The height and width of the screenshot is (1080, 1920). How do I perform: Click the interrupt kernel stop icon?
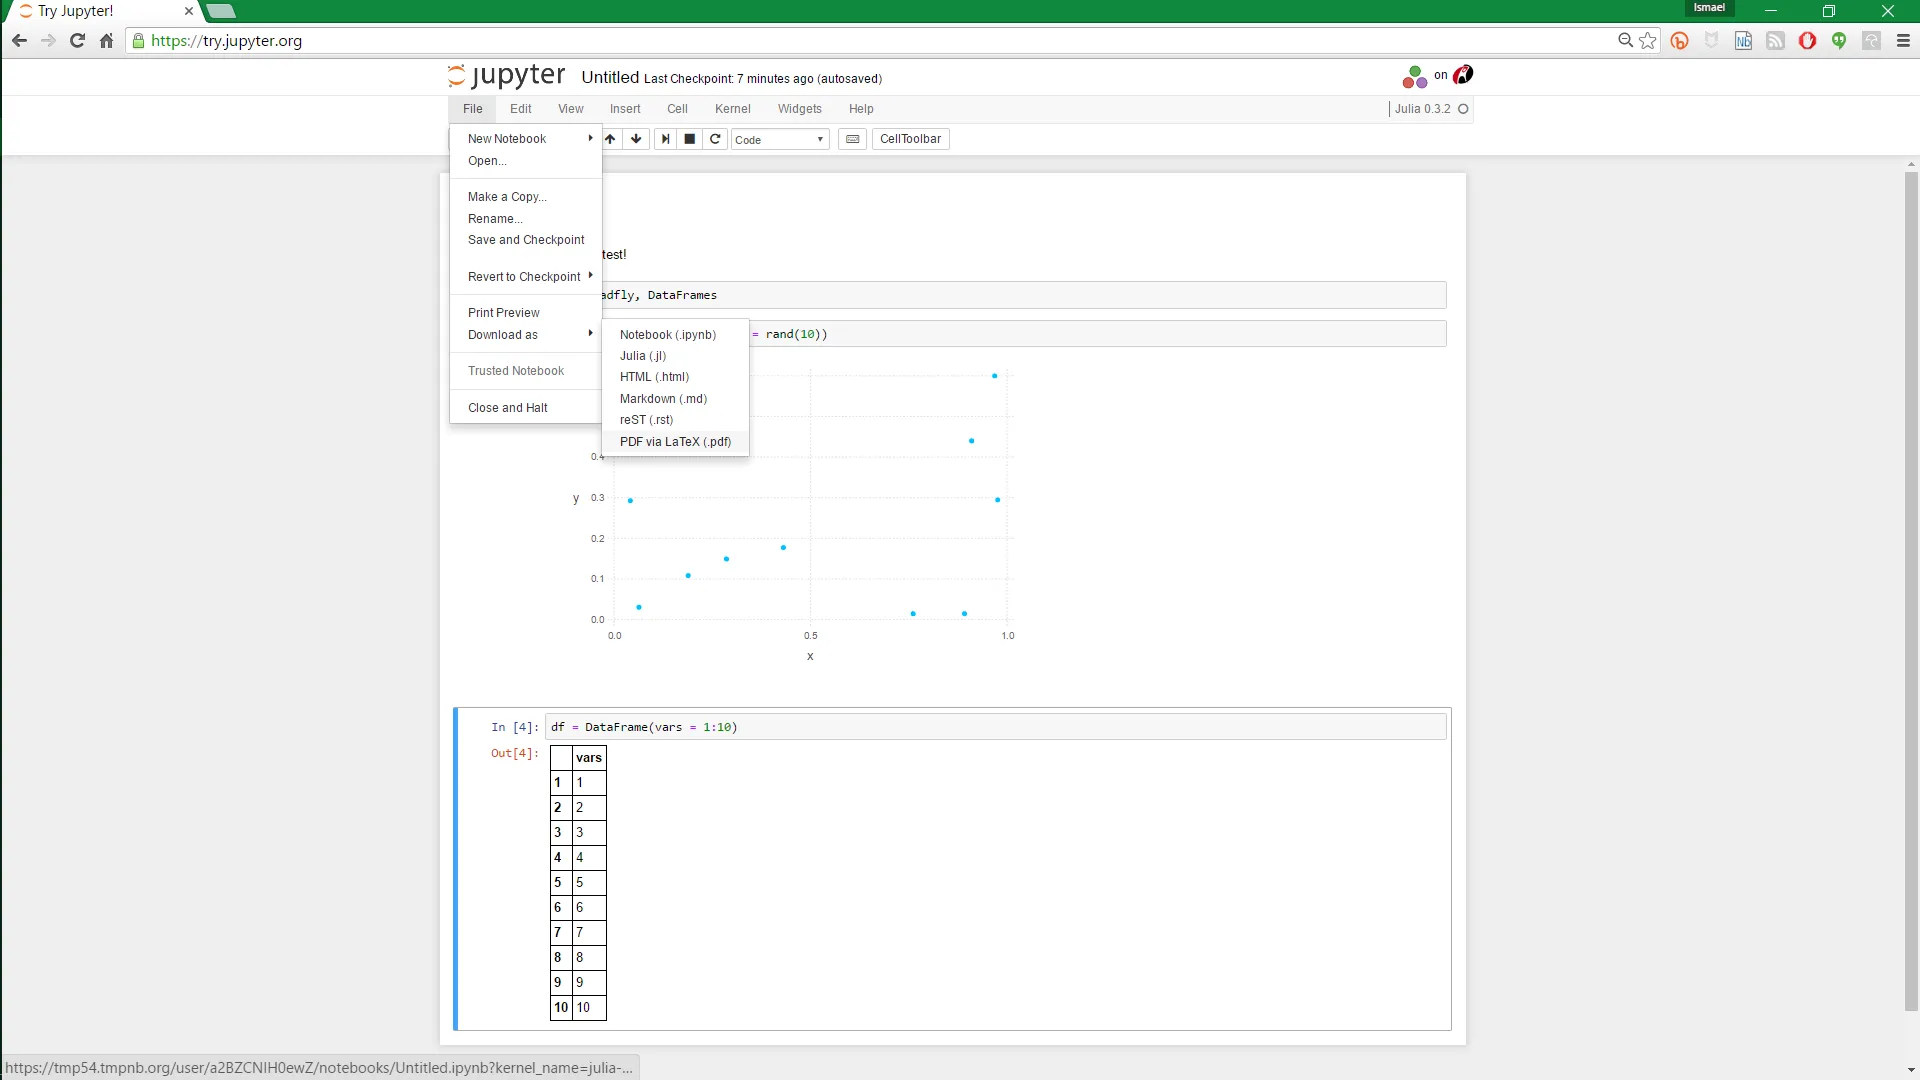point(690,139)
